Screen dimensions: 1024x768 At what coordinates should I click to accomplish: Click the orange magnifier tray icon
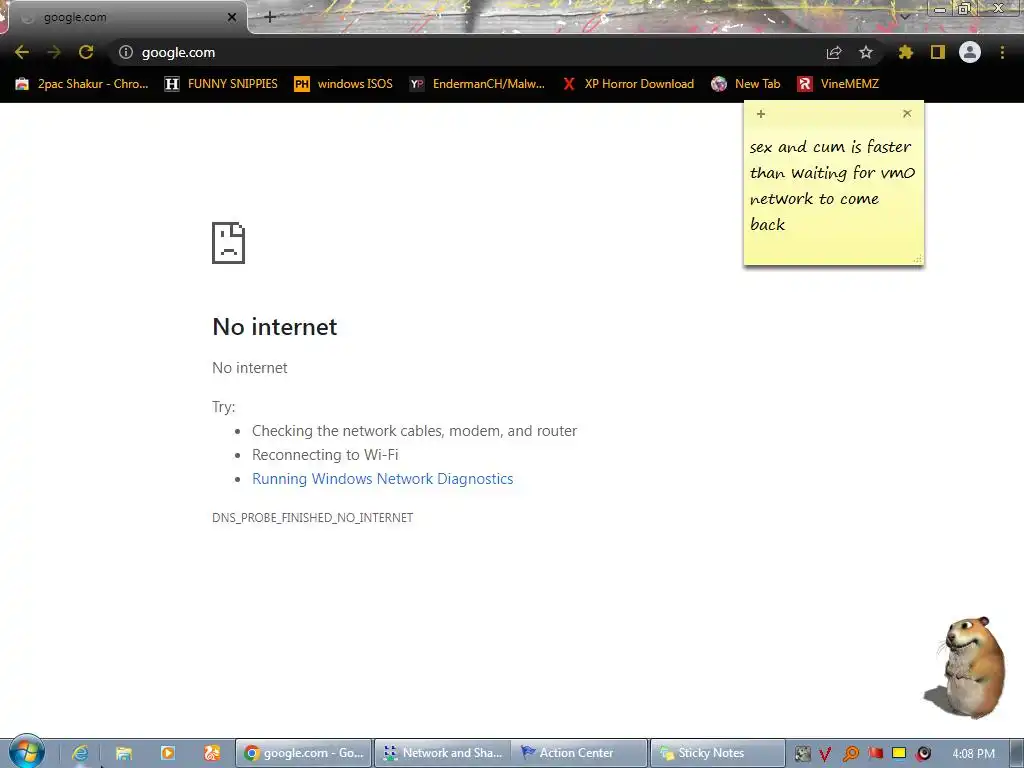tap(851, 754)
